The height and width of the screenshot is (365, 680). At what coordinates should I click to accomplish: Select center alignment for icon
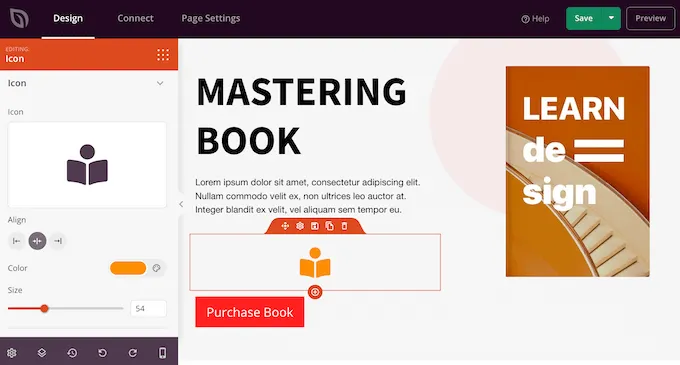click(x=37, y=241)
